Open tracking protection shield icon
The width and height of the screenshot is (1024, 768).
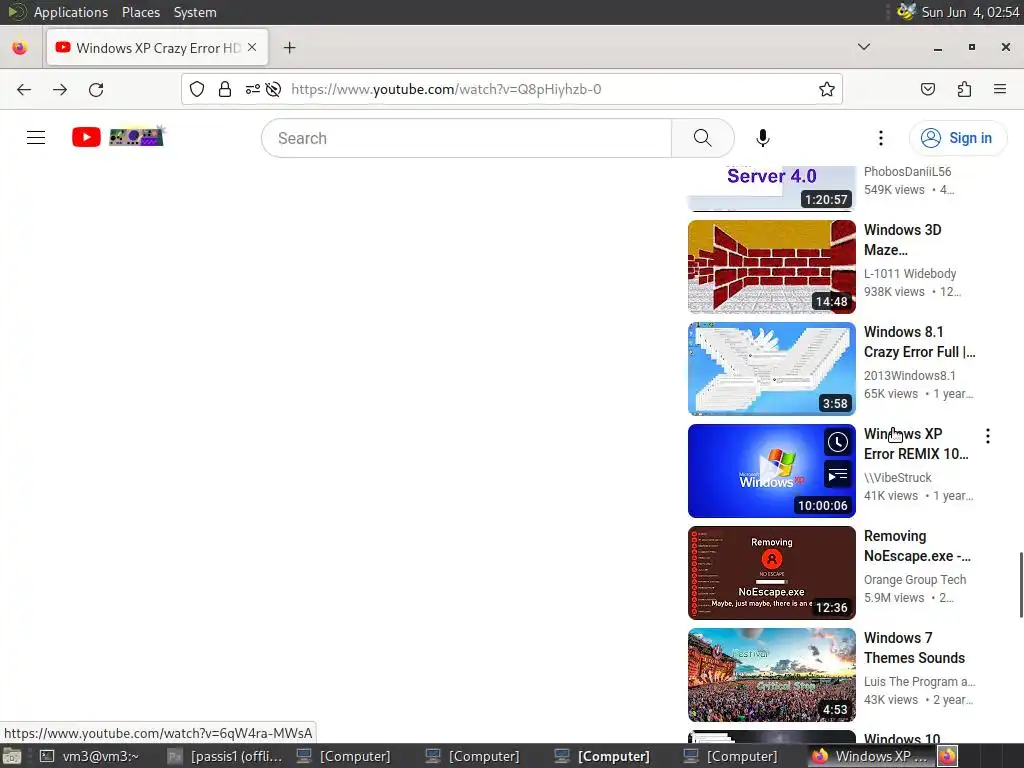tap(197, 89)
